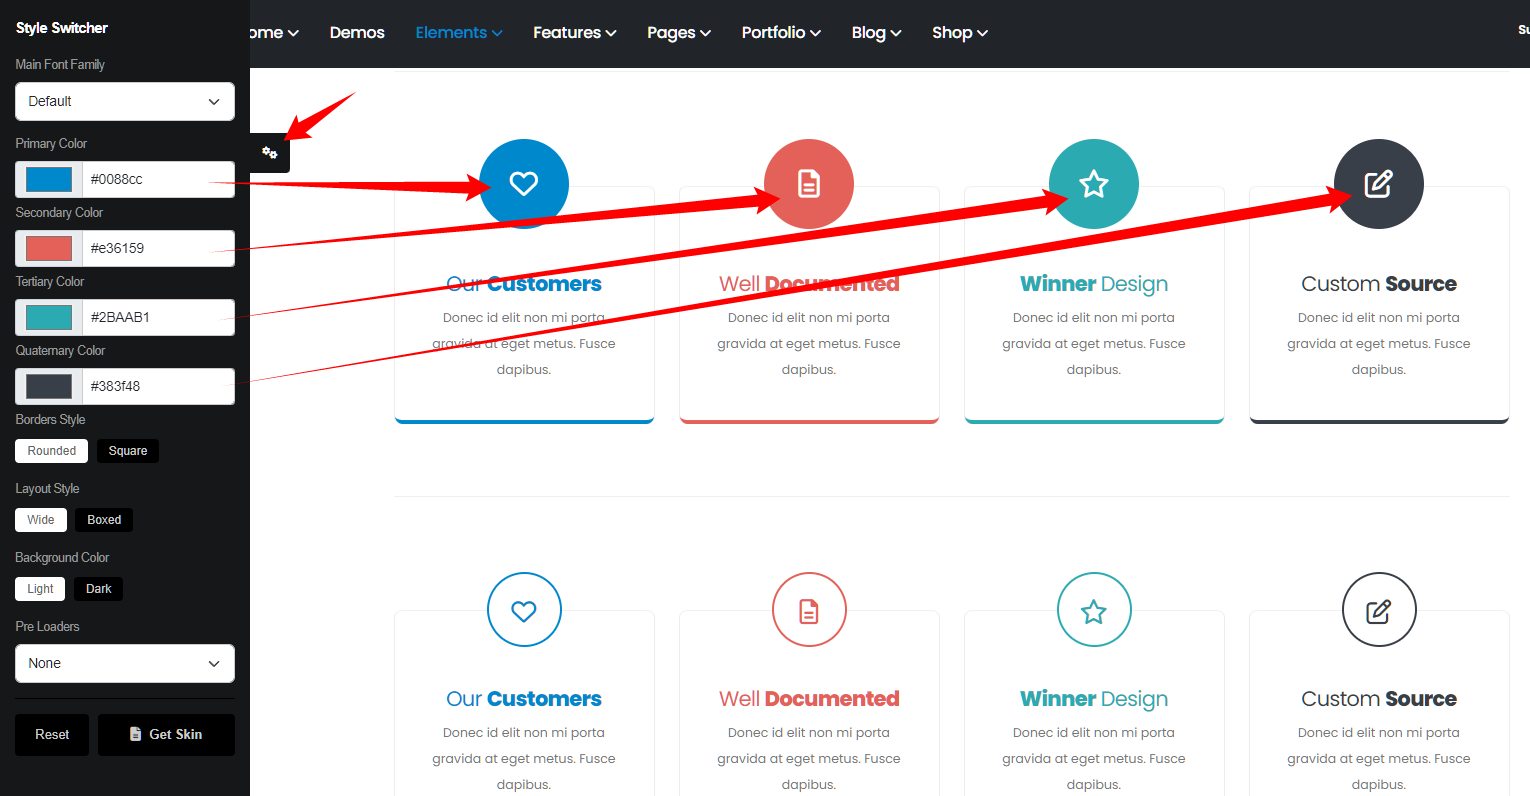
Task: Click the outlined star circle icon
Action: click(x=1093, y=610)
